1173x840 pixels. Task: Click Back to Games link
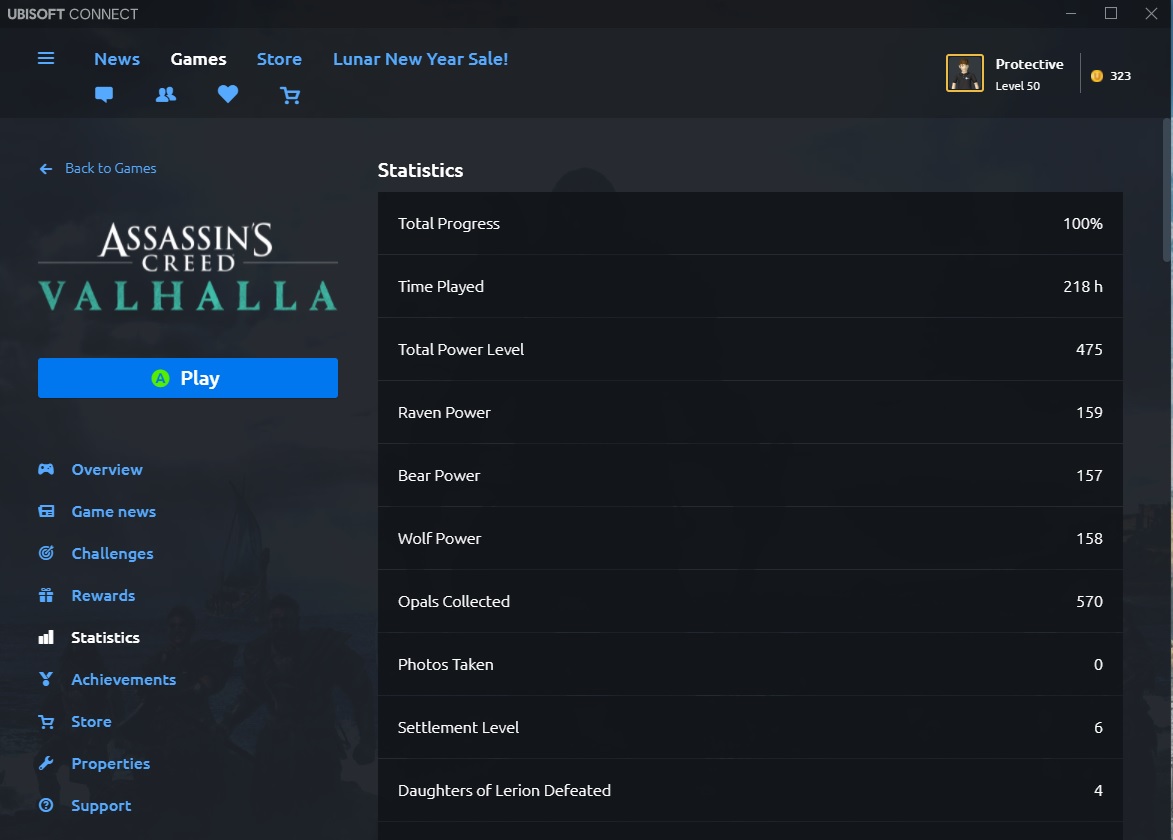click(x=111, y=168)
